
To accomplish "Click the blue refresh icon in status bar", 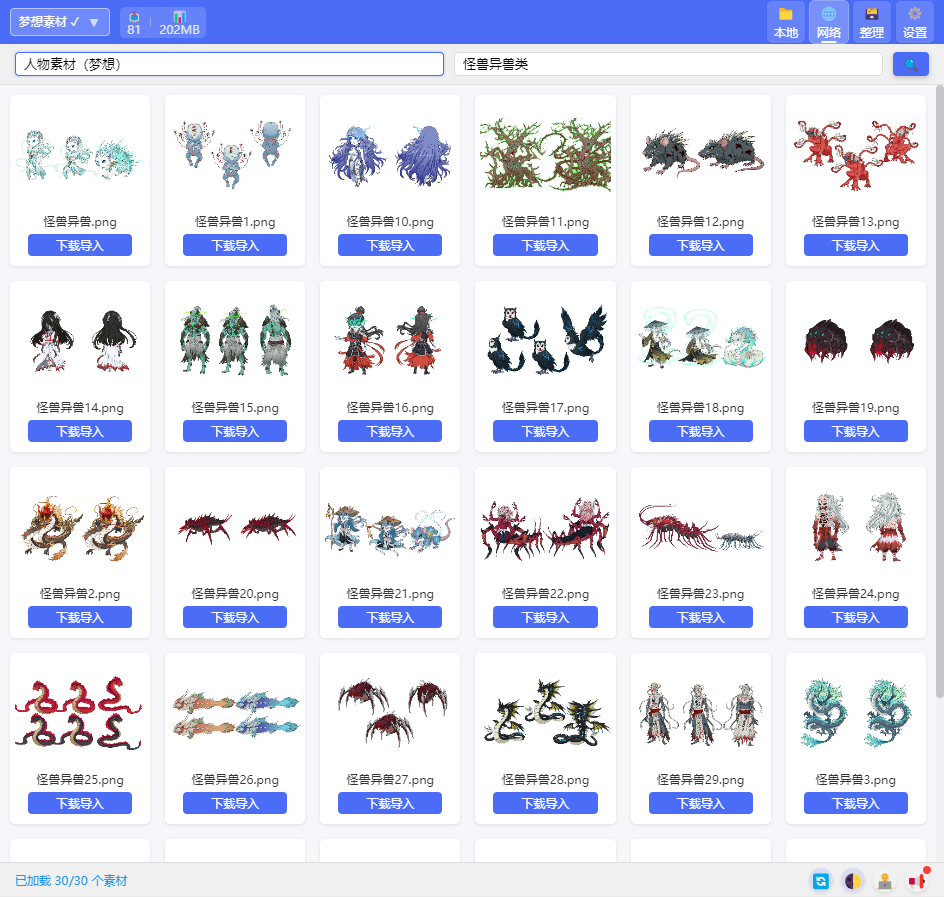I will pyautogui.click(x=821, y=881).
